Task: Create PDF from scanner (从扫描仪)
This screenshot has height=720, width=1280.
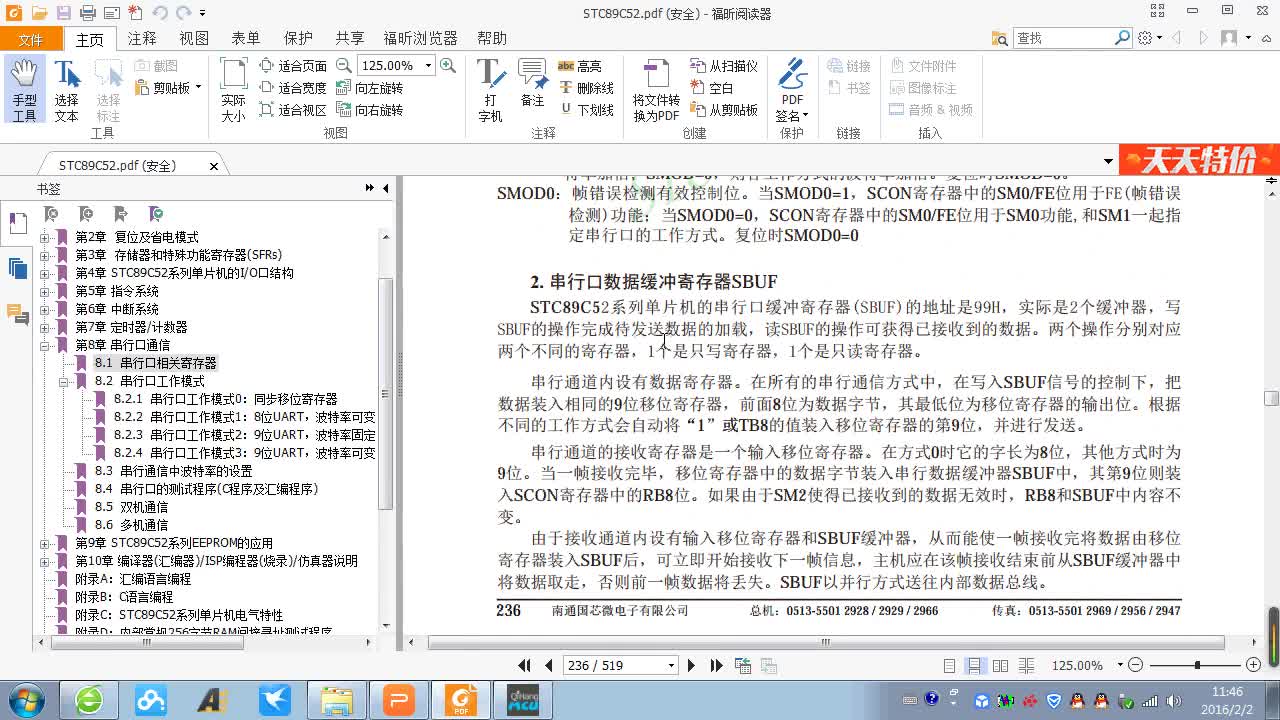Action: point(724,66)
